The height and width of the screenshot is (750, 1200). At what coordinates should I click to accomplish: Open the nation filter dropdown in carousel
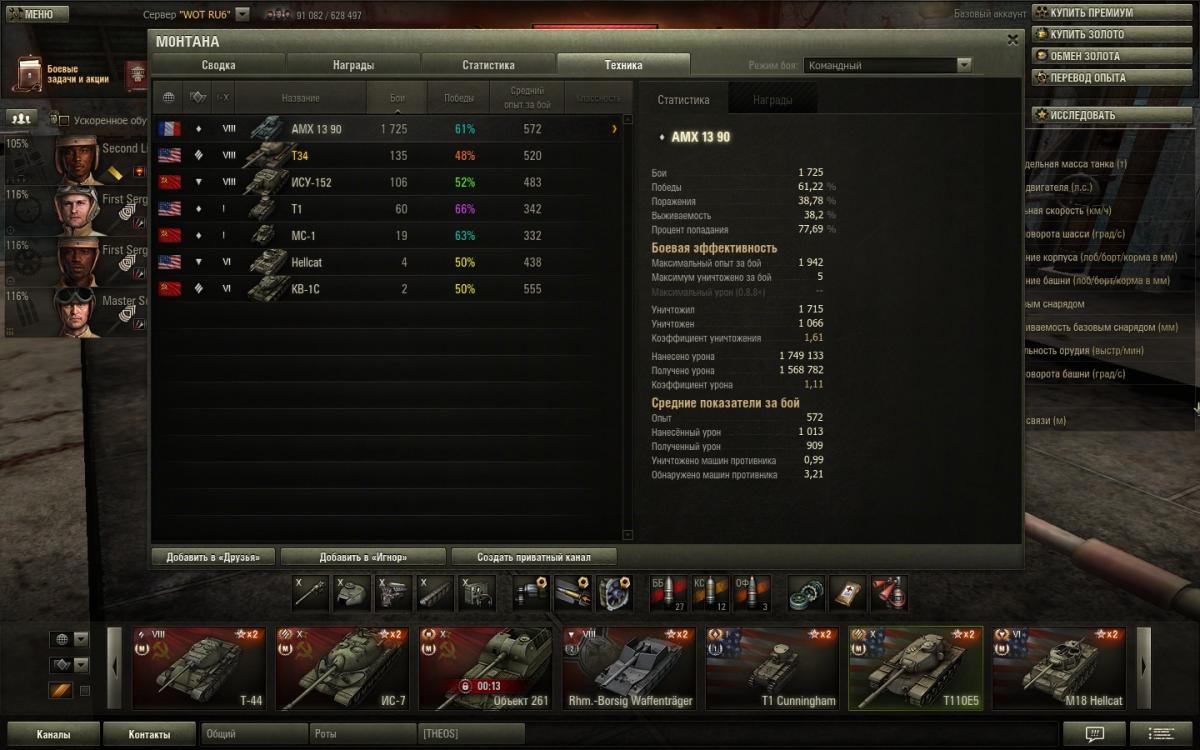[x=71, y=640]
